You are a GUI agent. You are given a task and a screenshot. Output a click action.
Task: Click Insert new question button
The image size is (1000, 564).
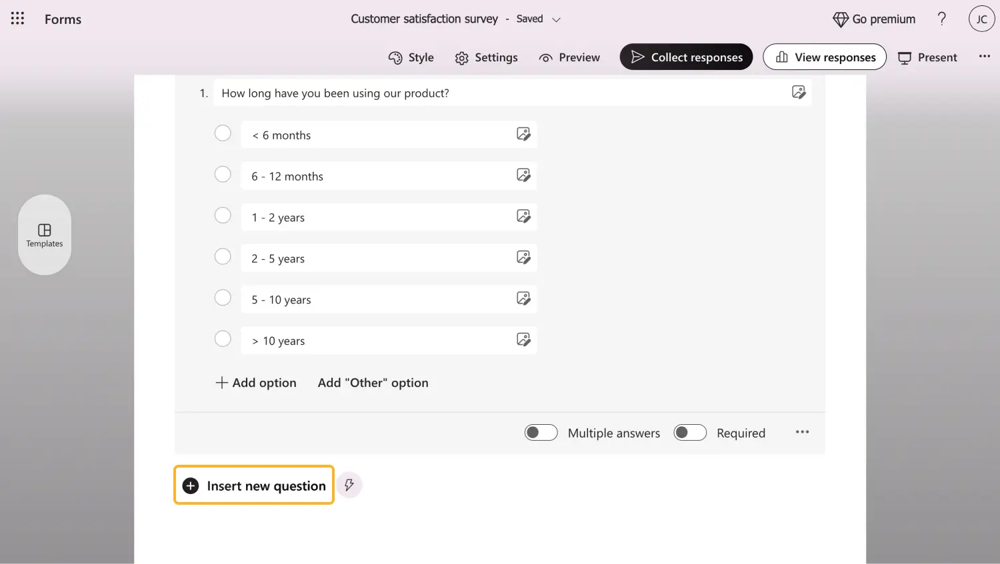[254, 485]
